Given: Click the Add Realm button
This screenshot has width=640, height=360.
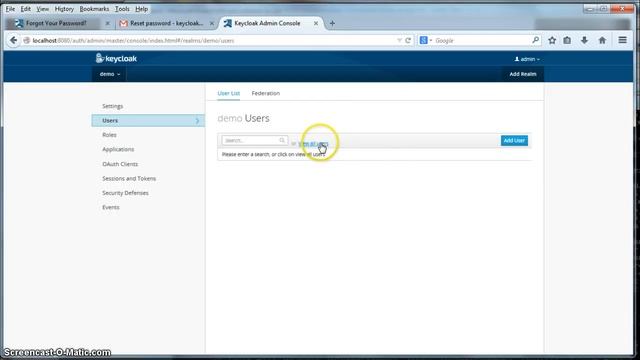Looking at the screenshot, I should (x=523, y=74).
